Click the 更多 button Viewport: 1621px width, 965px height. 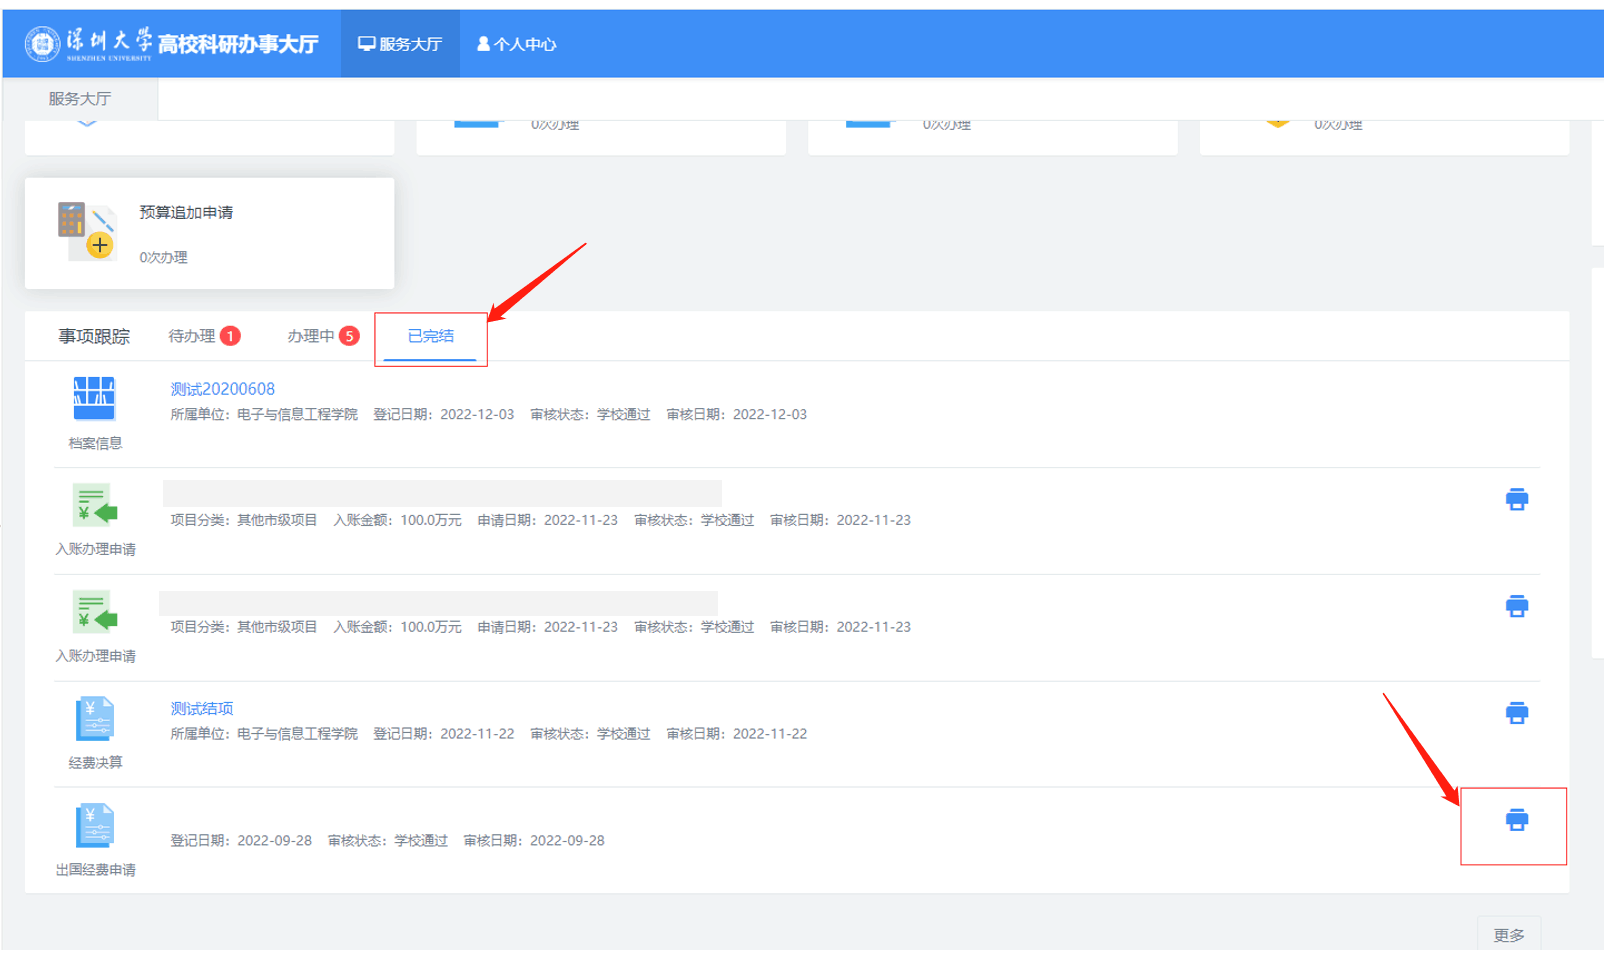click(x=1508, y=935)
